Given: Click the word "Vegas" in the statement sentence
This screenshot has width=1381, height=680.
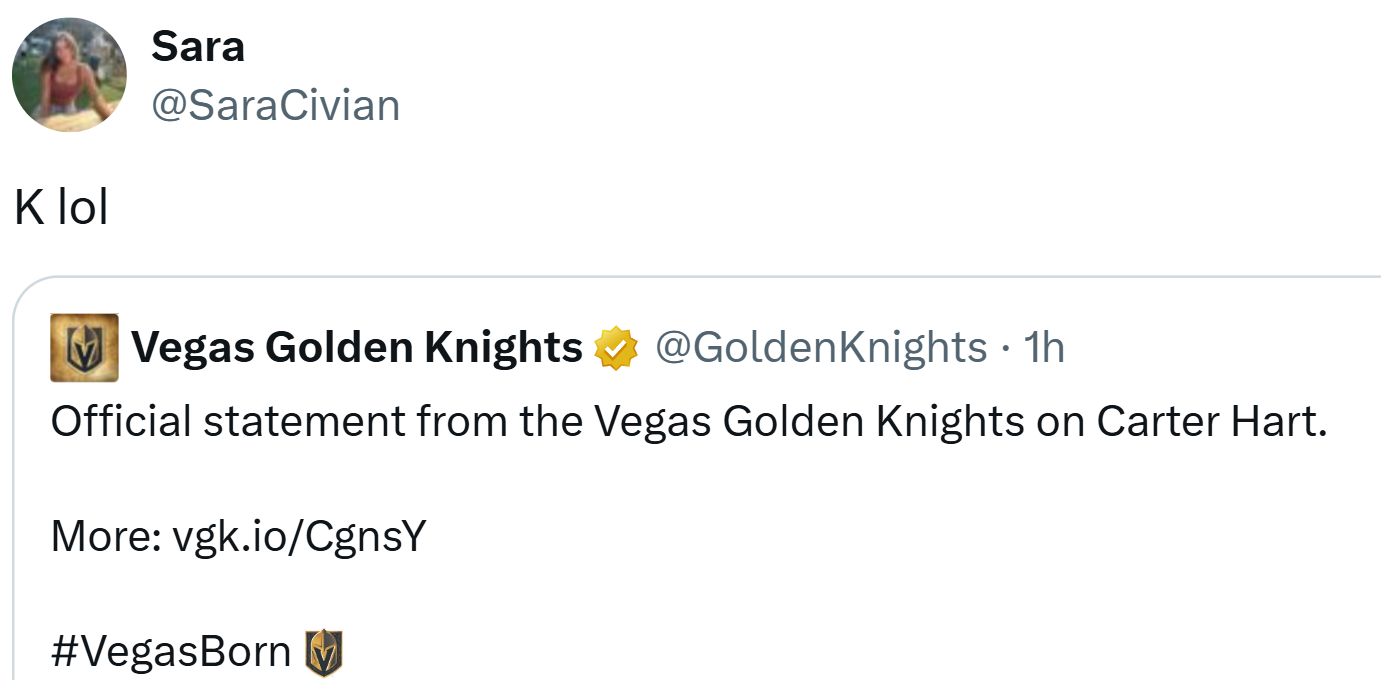Looking at the screenshot, I should tap(652, 423).
